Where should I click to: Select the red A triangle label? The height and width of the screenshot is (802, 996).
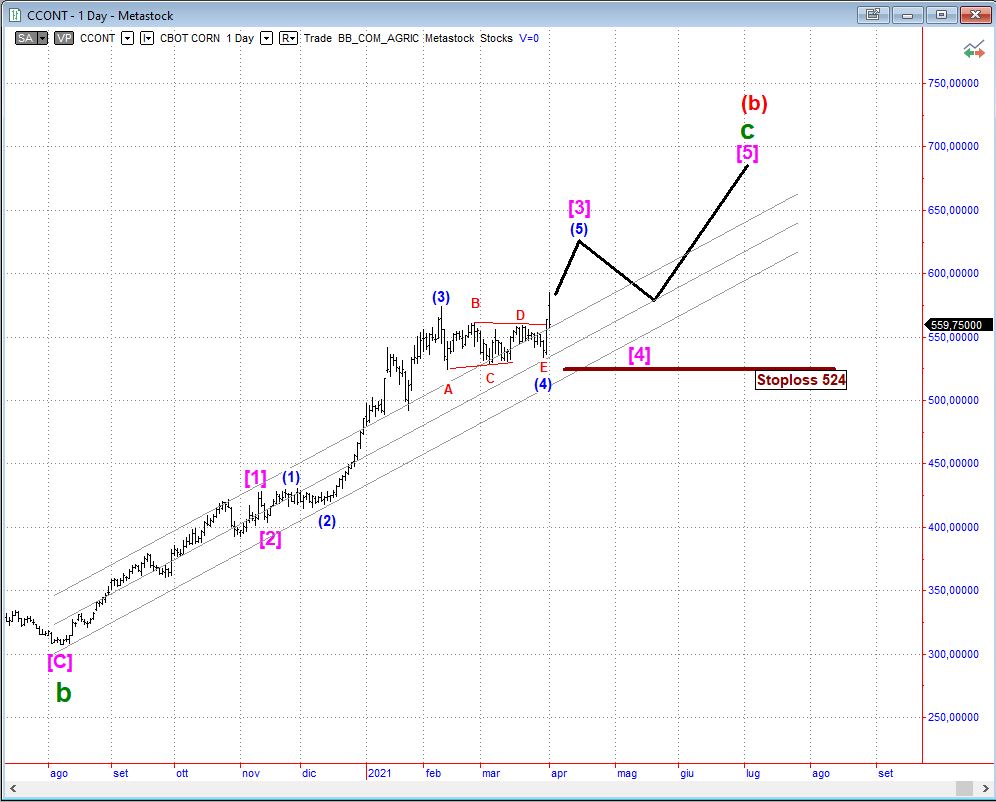[x=448, y=390]
